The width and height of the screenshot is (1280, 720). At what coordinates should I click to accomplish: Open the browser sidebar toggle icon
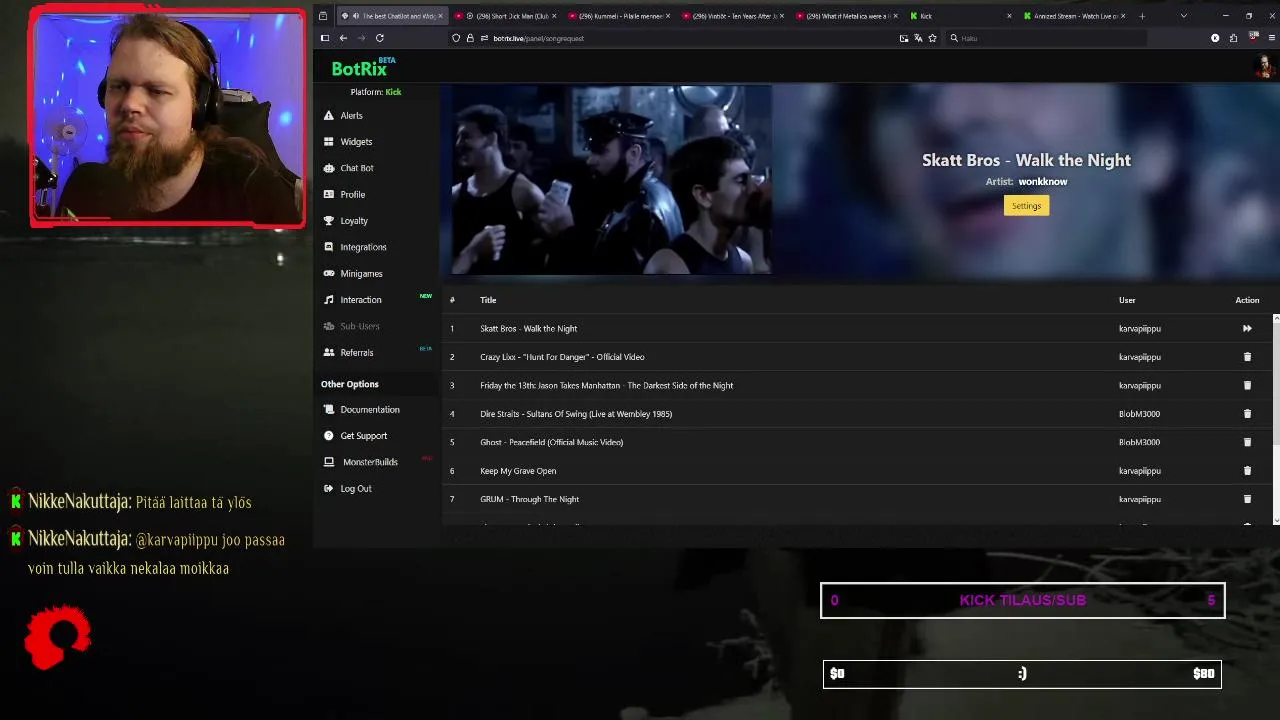pyautogui.click(x=324, y=38)
